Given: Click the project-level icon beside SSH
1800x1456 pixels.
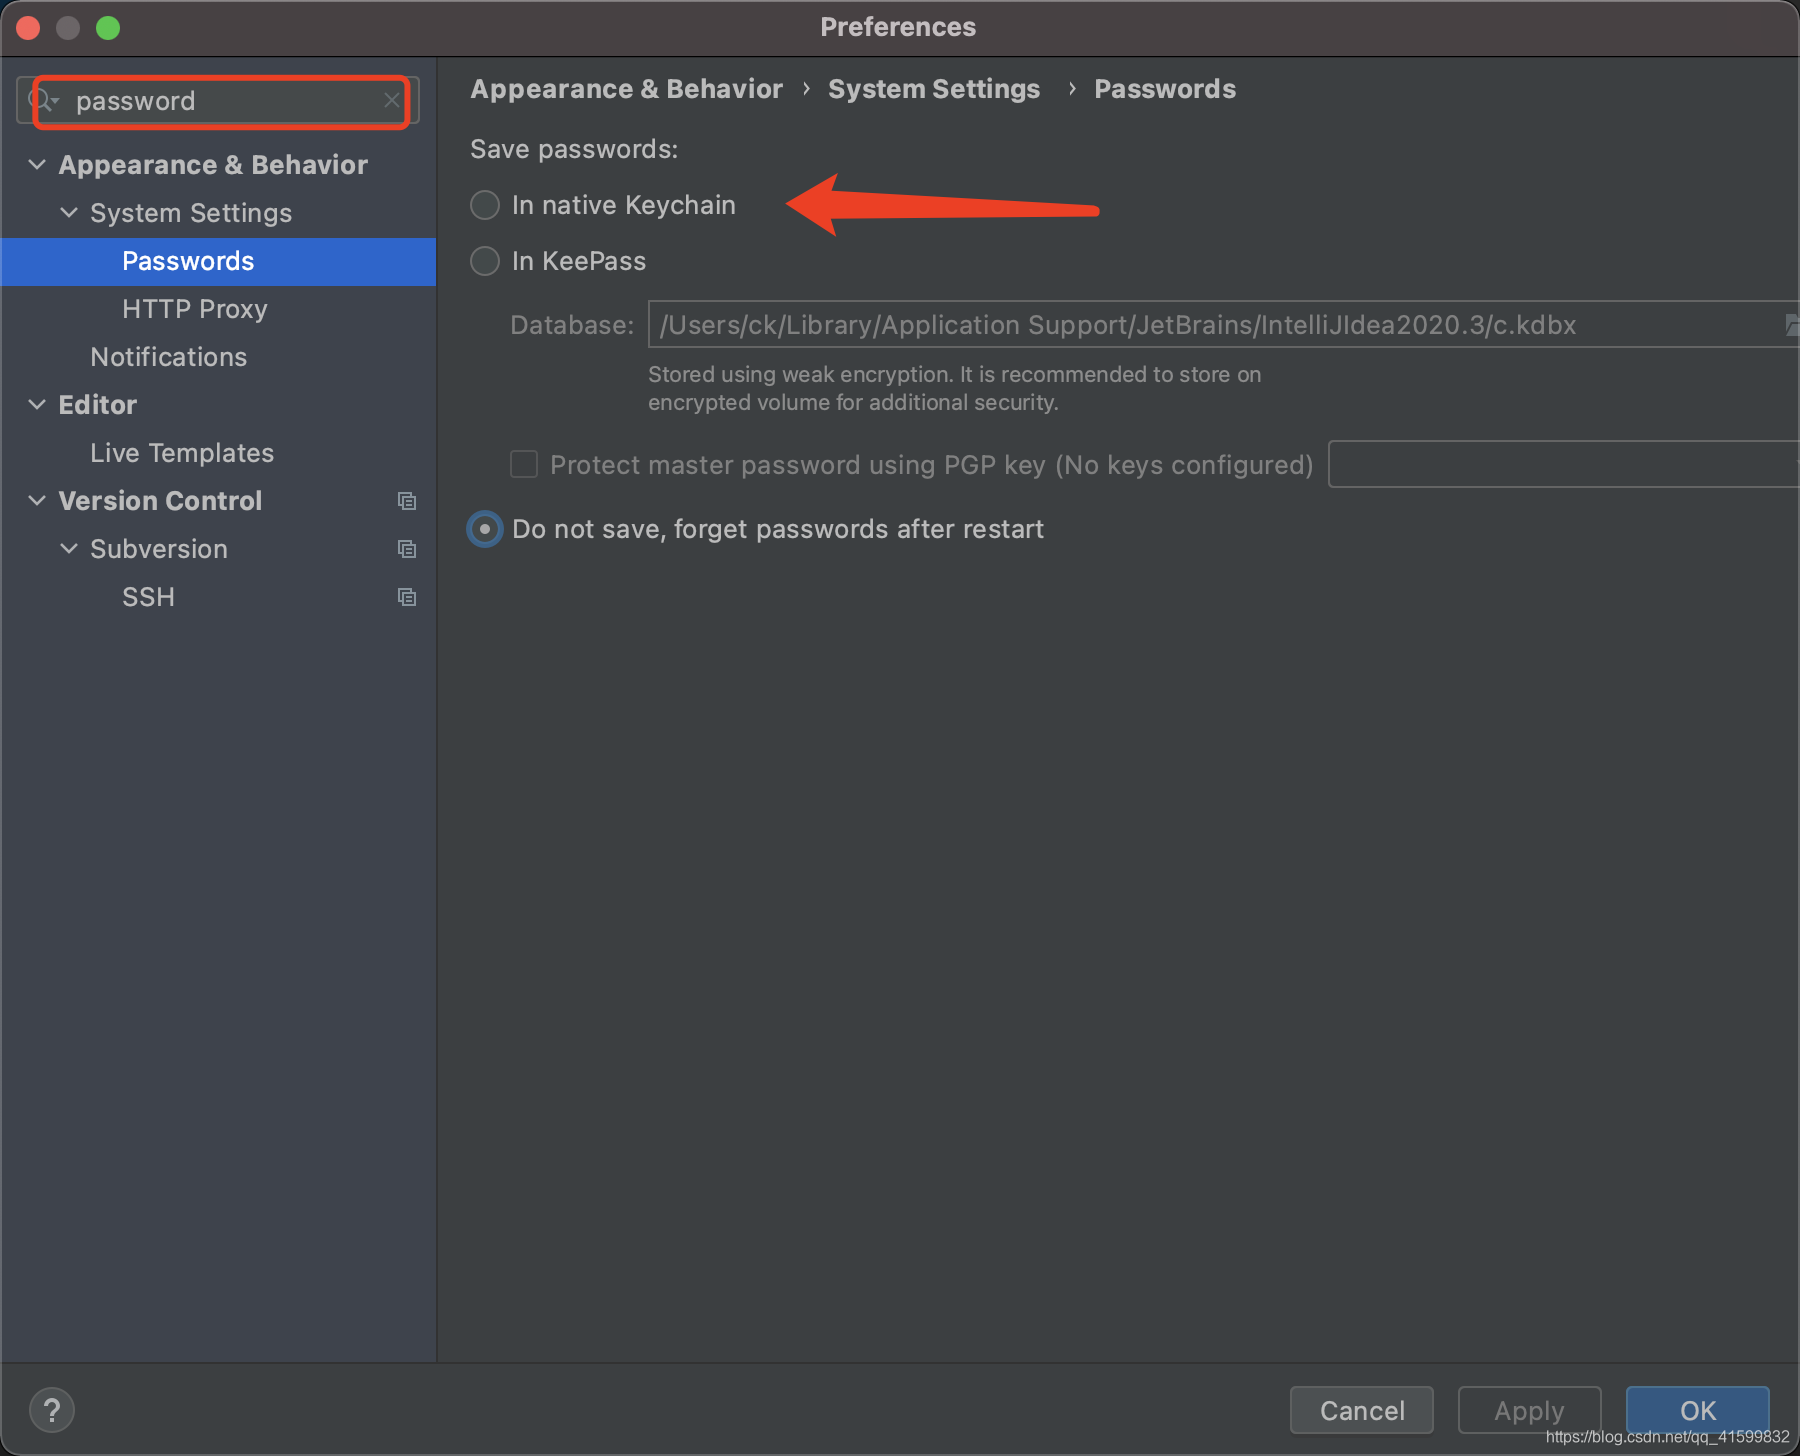Looking at the screenshot, I should (x=406, y=597).
